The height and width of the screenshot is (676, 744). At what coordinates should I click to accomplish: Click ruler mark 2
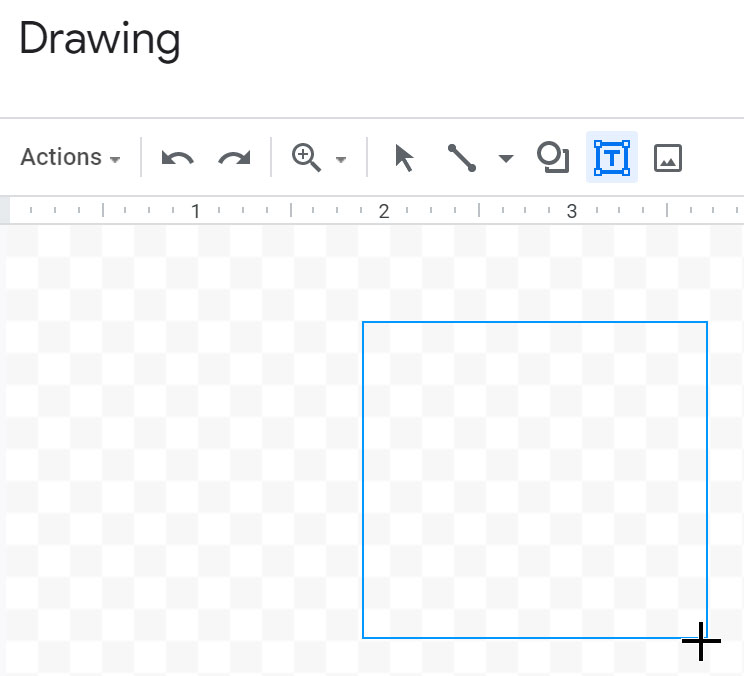coord(384,212)
